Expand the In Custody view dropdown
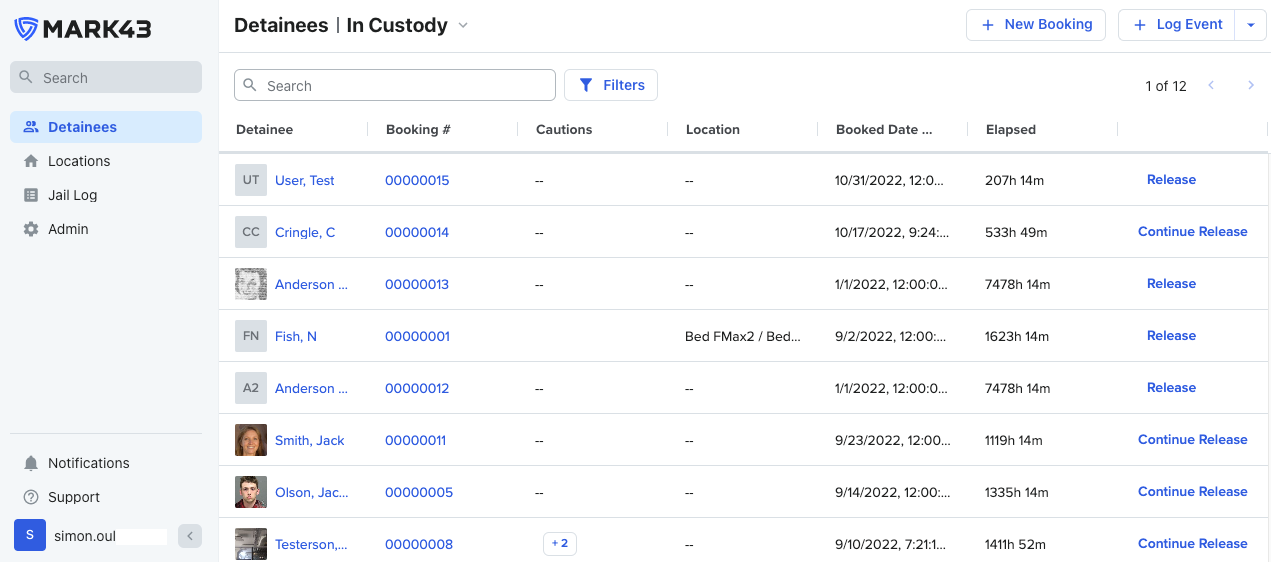Screen dimensions: 1271x562 (x=463, y=26)
